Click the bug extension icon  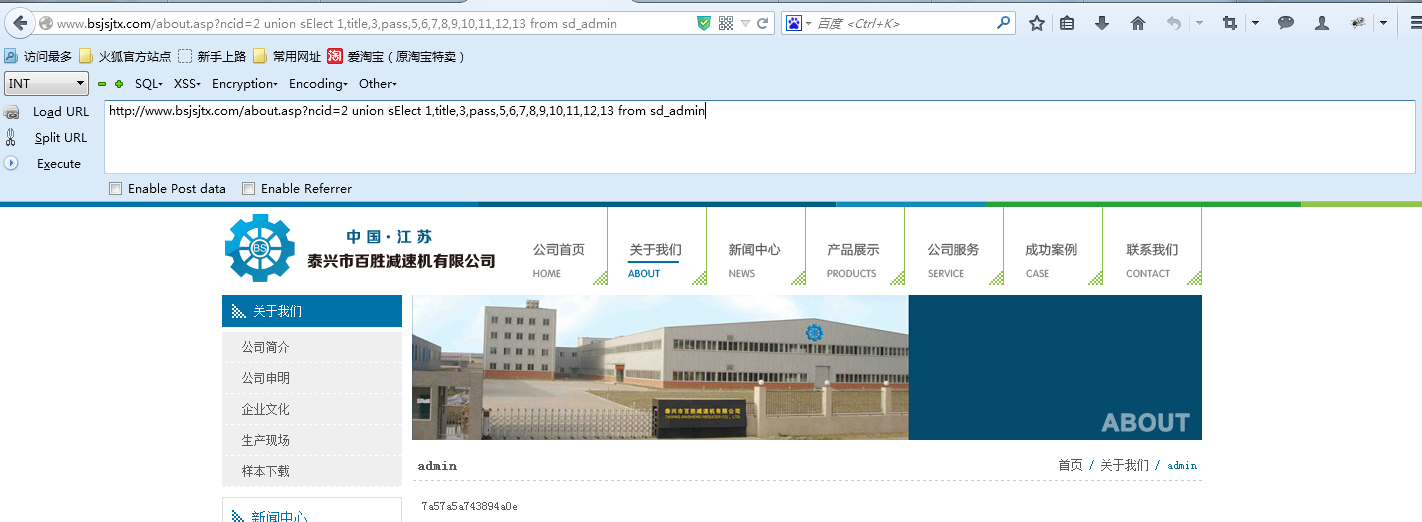tap(1358, 23)
